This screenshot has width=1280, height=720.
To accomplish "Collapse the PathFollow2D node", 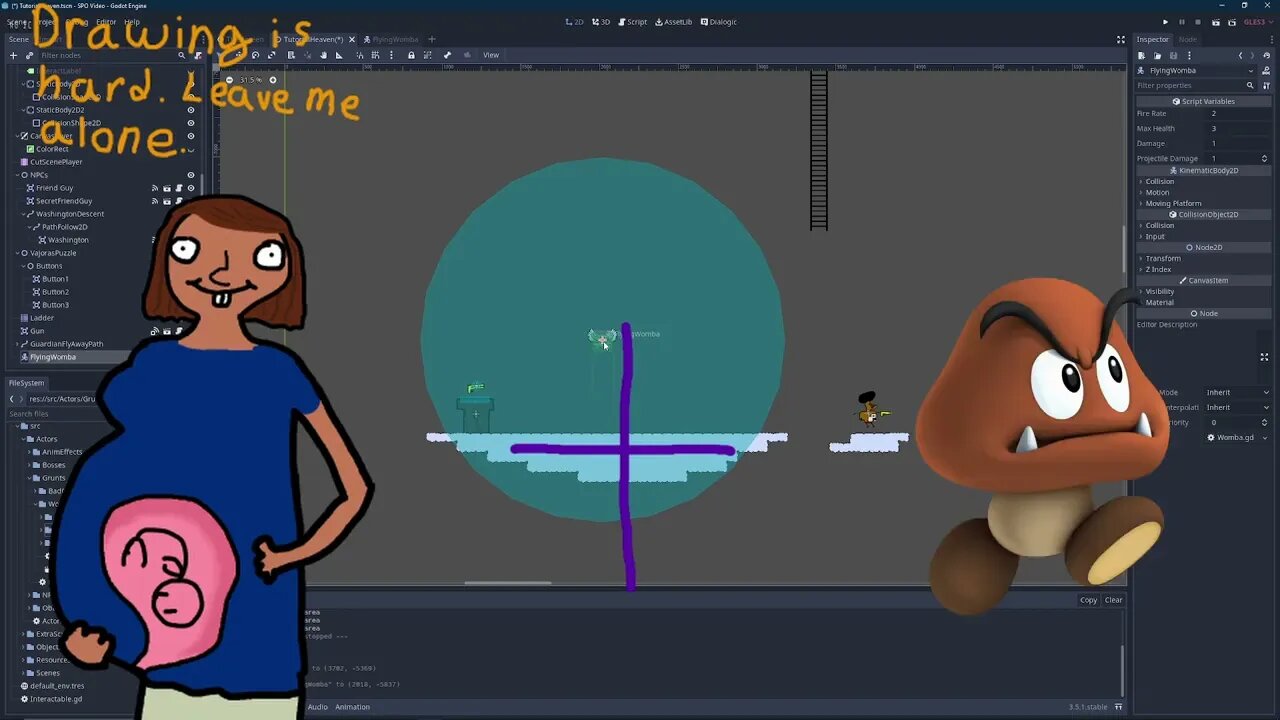I will tap(30, 227).
